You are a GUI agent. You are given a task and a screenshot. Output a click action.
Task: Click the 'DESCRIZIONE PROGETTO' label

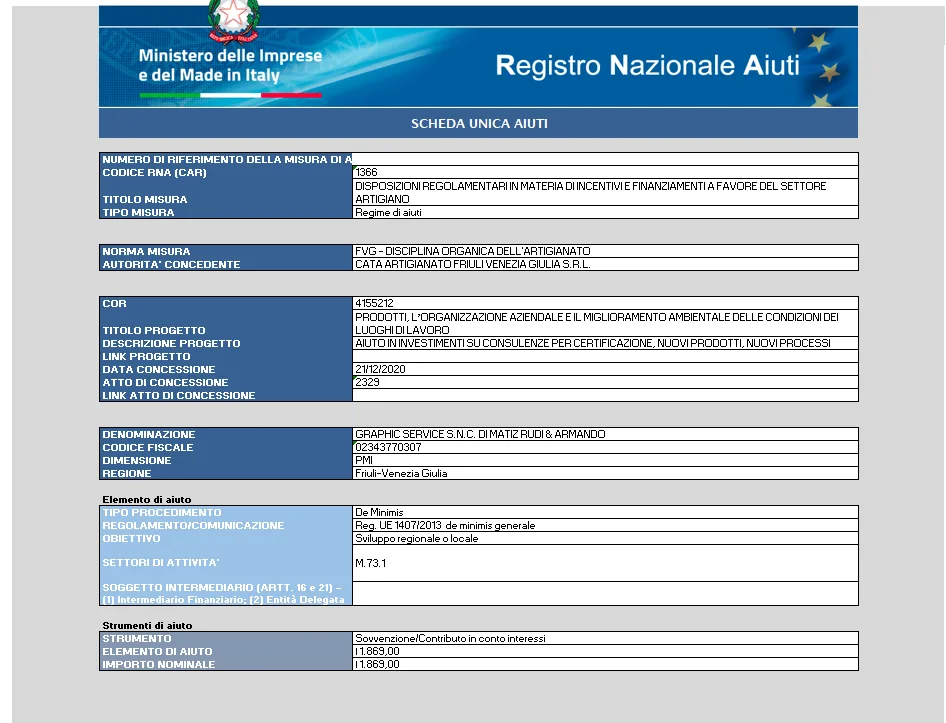click(x=171, y=343)
